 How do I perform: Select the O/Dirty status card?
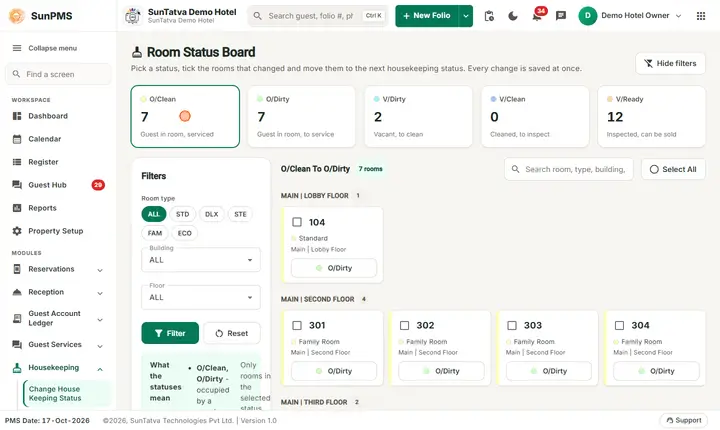pyautogui.click(x=302, y=116)
